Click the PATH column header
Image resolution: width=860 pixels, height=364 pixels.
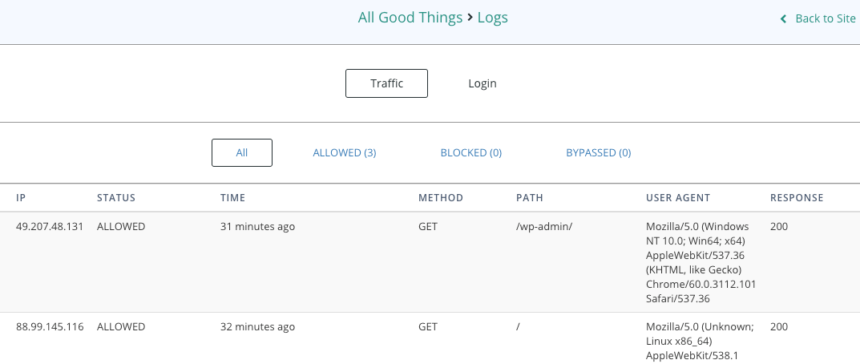click(x=530, y=198)
